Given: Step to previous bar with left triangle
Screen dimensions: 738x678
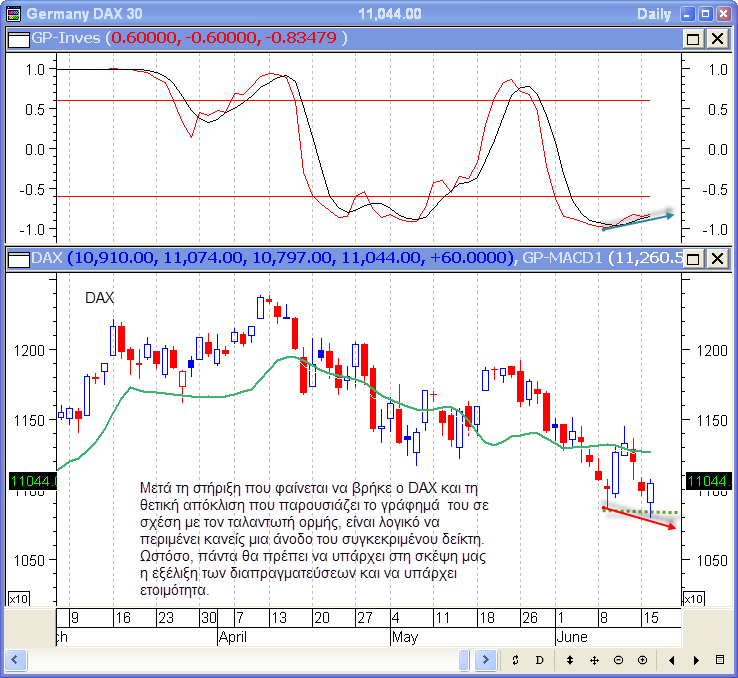Looking at the screenshot, I should pyautogui.click(x=672, y=661).
